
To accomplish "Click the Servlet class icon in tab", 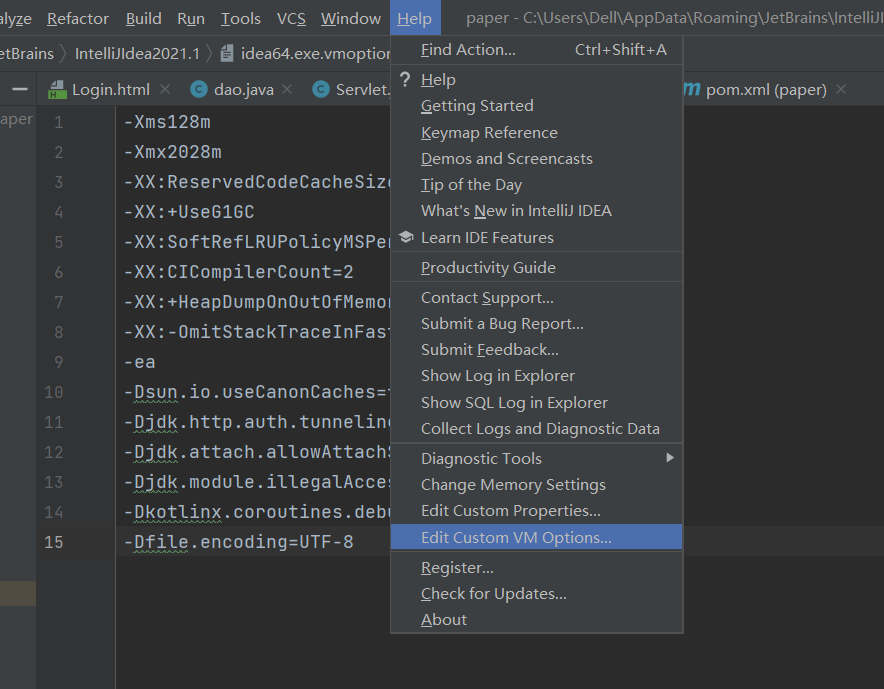I will (x=321, y=89).
